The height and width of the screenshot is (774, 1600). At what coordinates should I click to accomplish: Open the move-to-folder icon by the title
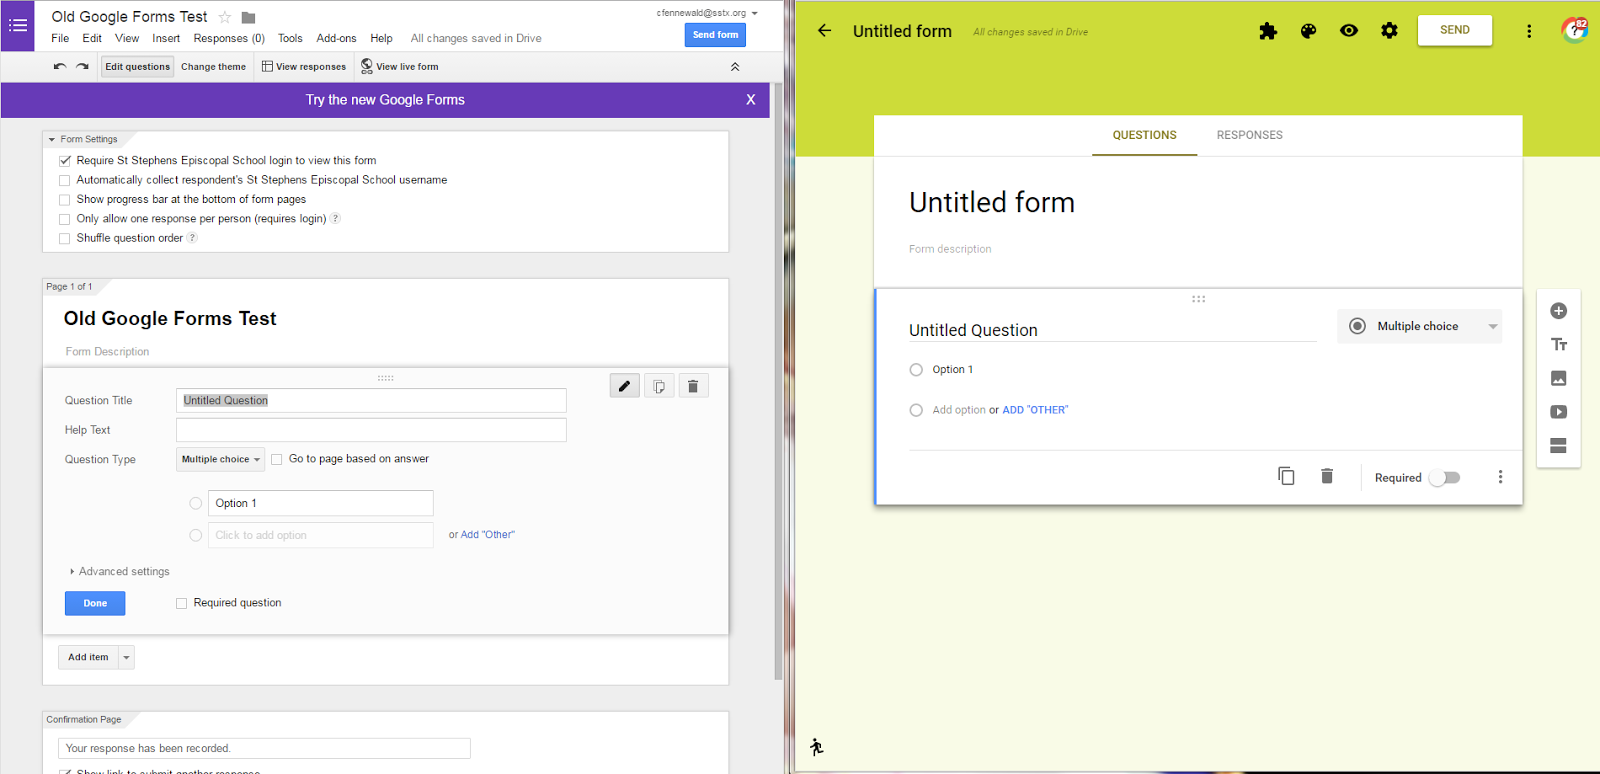[x=249, y=17]
